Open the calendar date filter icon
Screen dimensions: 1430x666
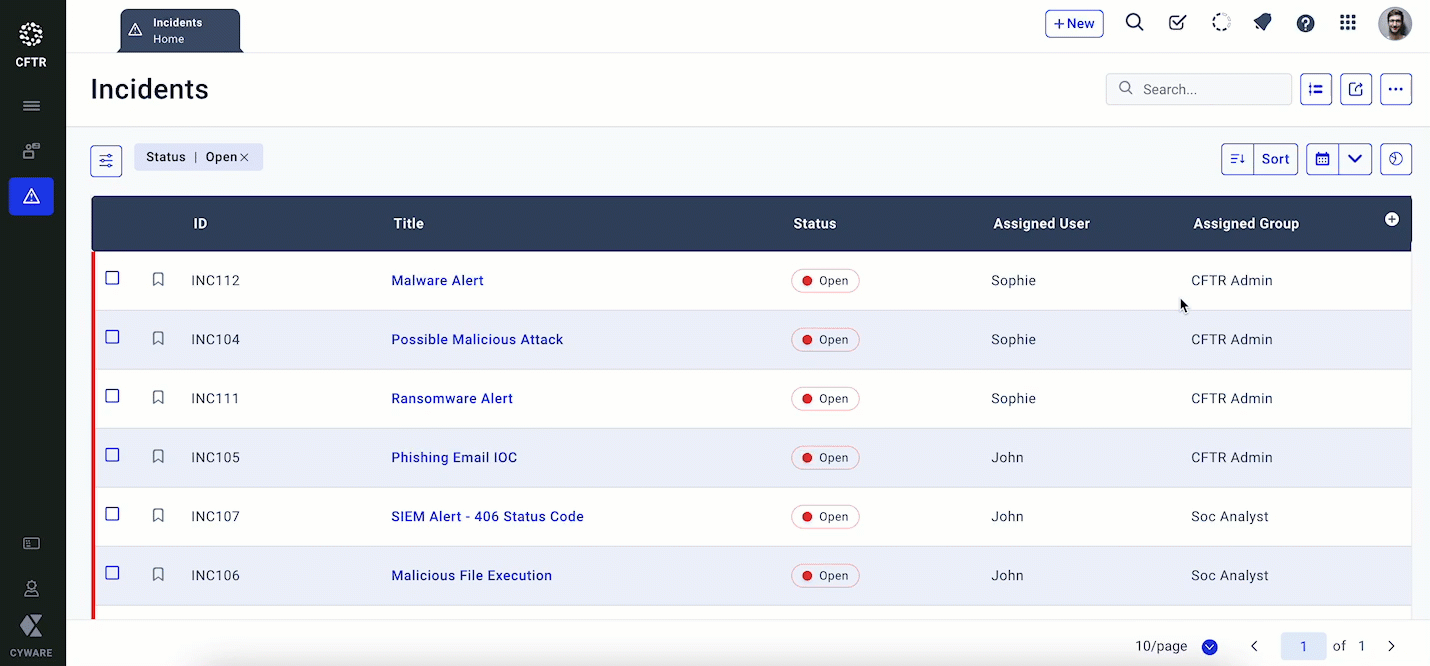(1322, 159)
